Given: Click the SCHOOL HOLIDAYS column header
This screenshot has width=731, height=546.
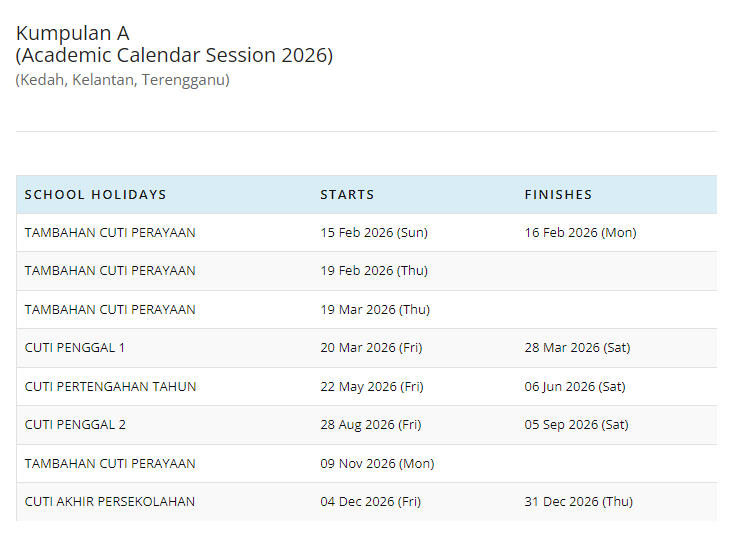Looking at the screenshot, I should click(x=96, y=194).
